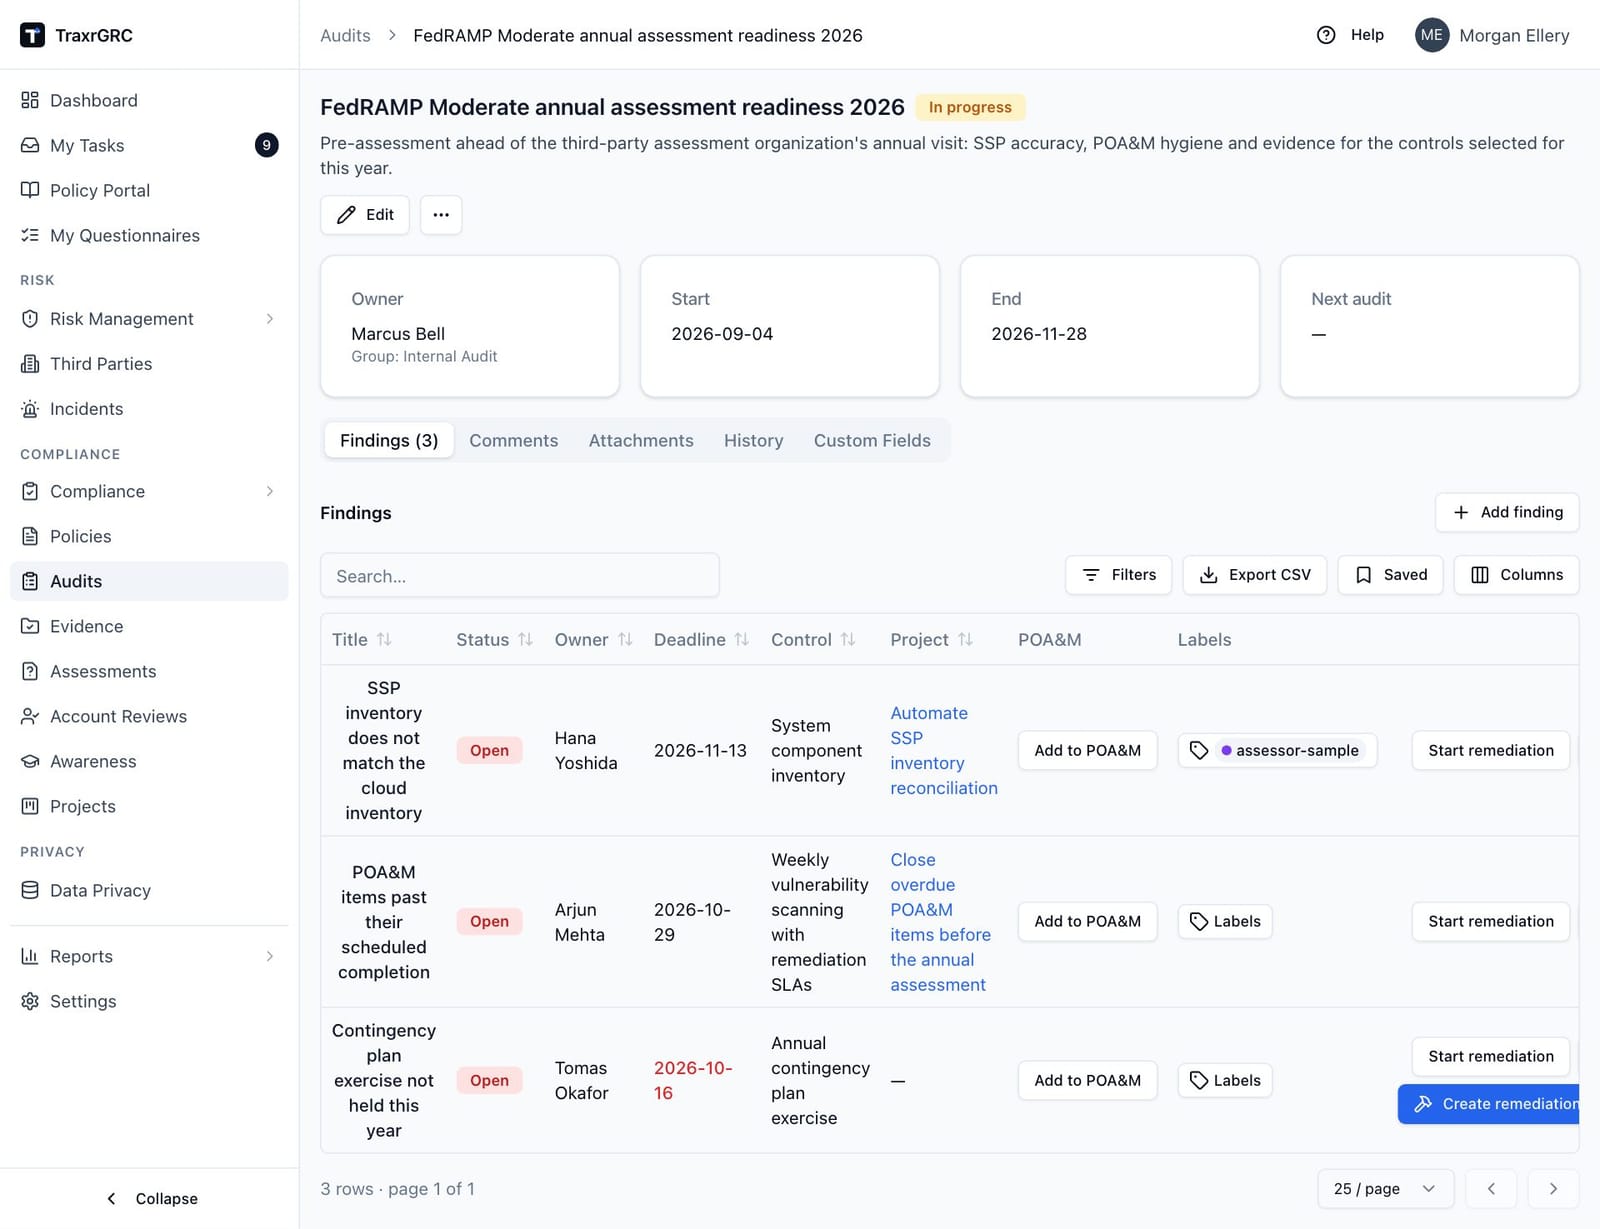The image size is (1600, 1229).
Task: Open the History tab
Action: coord(753,441)
